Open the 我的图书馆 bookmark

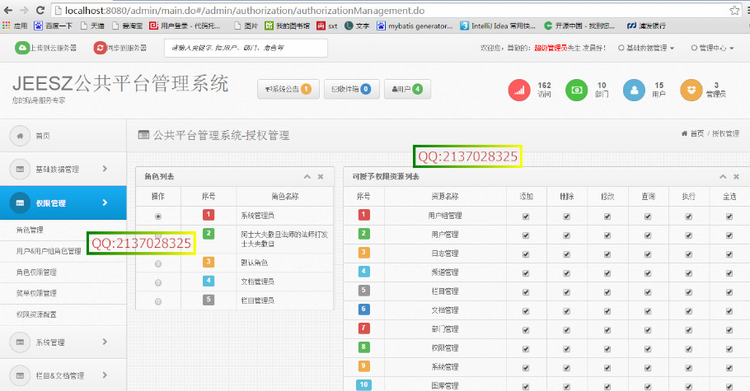[287, 25]
